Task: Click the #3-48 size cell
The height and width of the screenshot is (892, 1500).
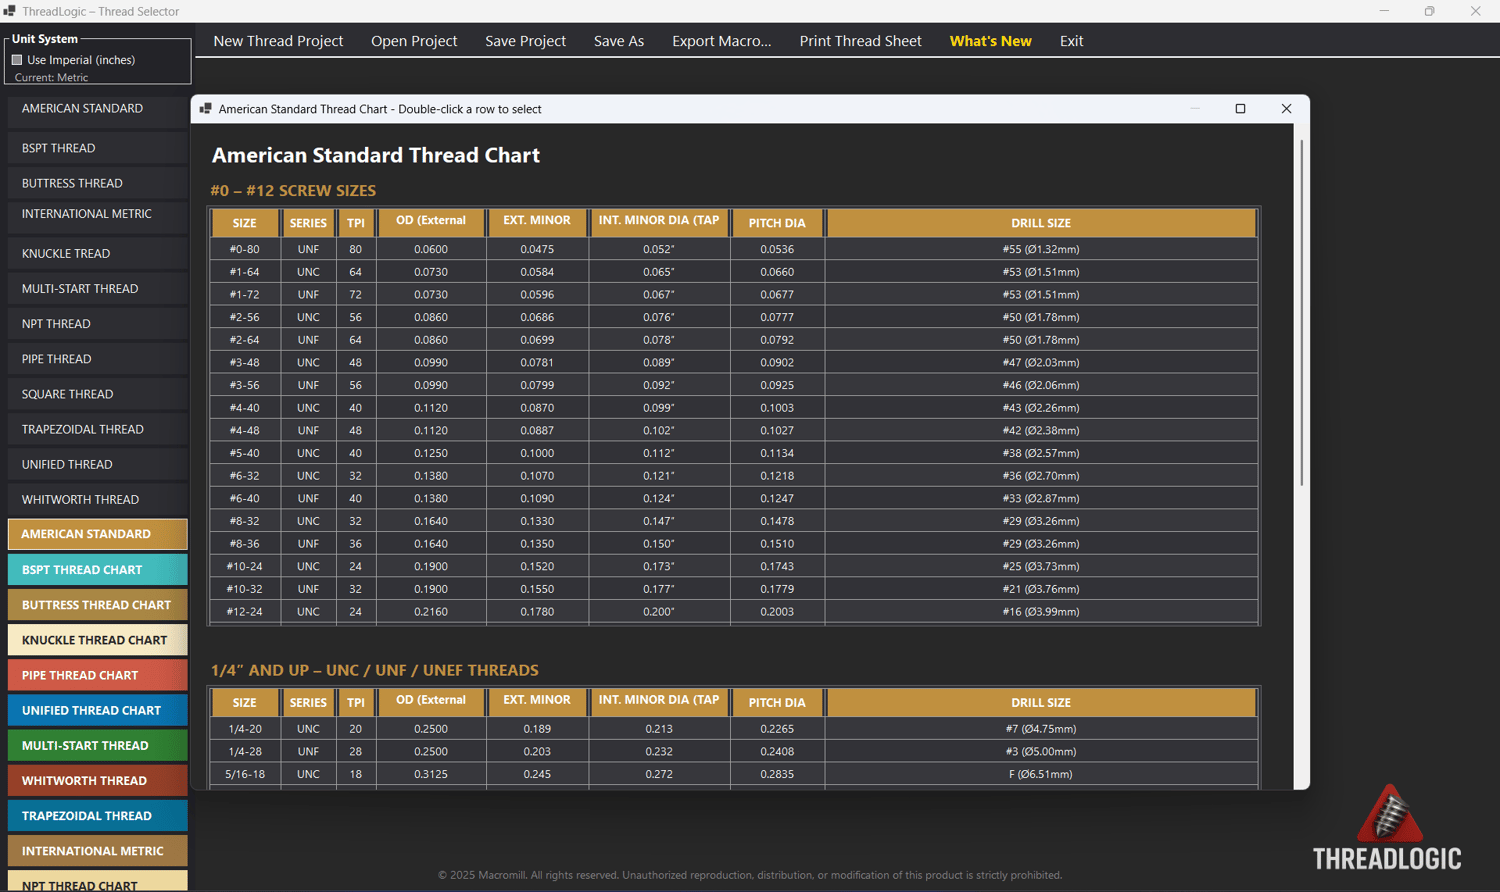Action: (x=245, y=362)
